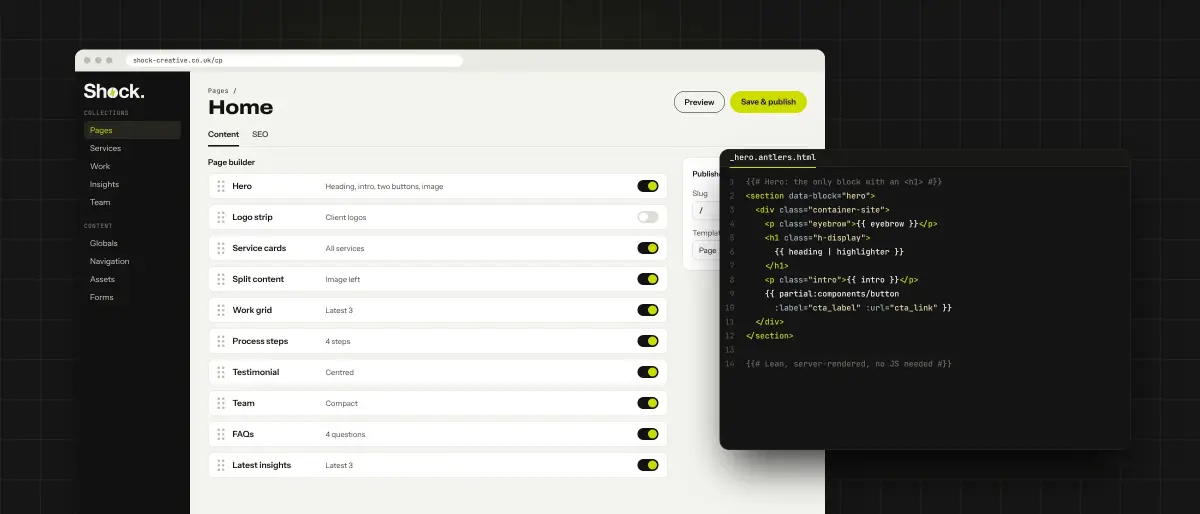Click the drag handle of Split content block

[x=221, y=279]
